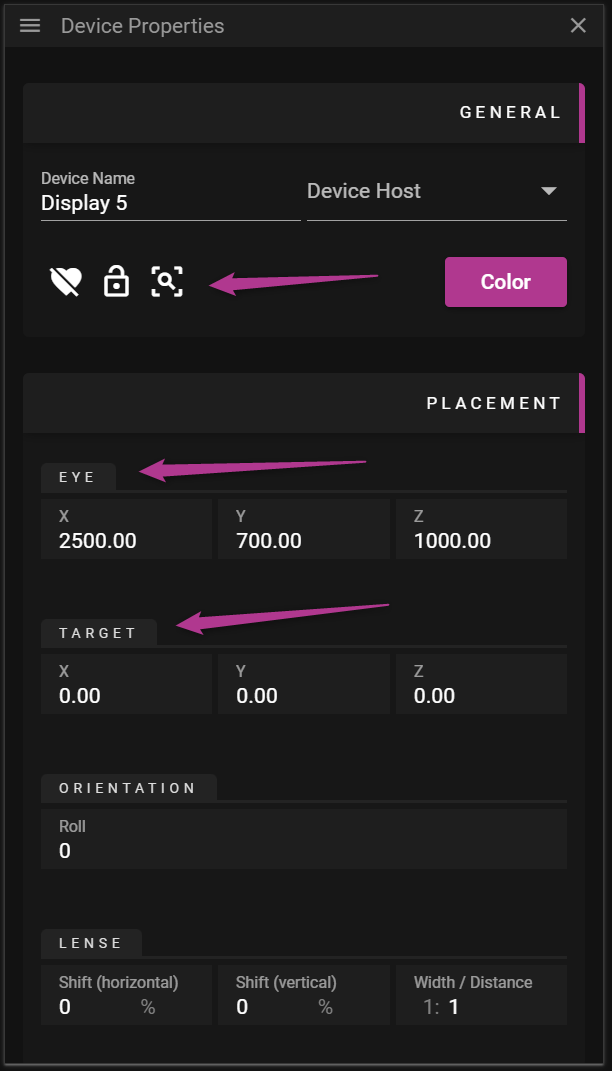Close the Device Properties panel

point(578,26)
